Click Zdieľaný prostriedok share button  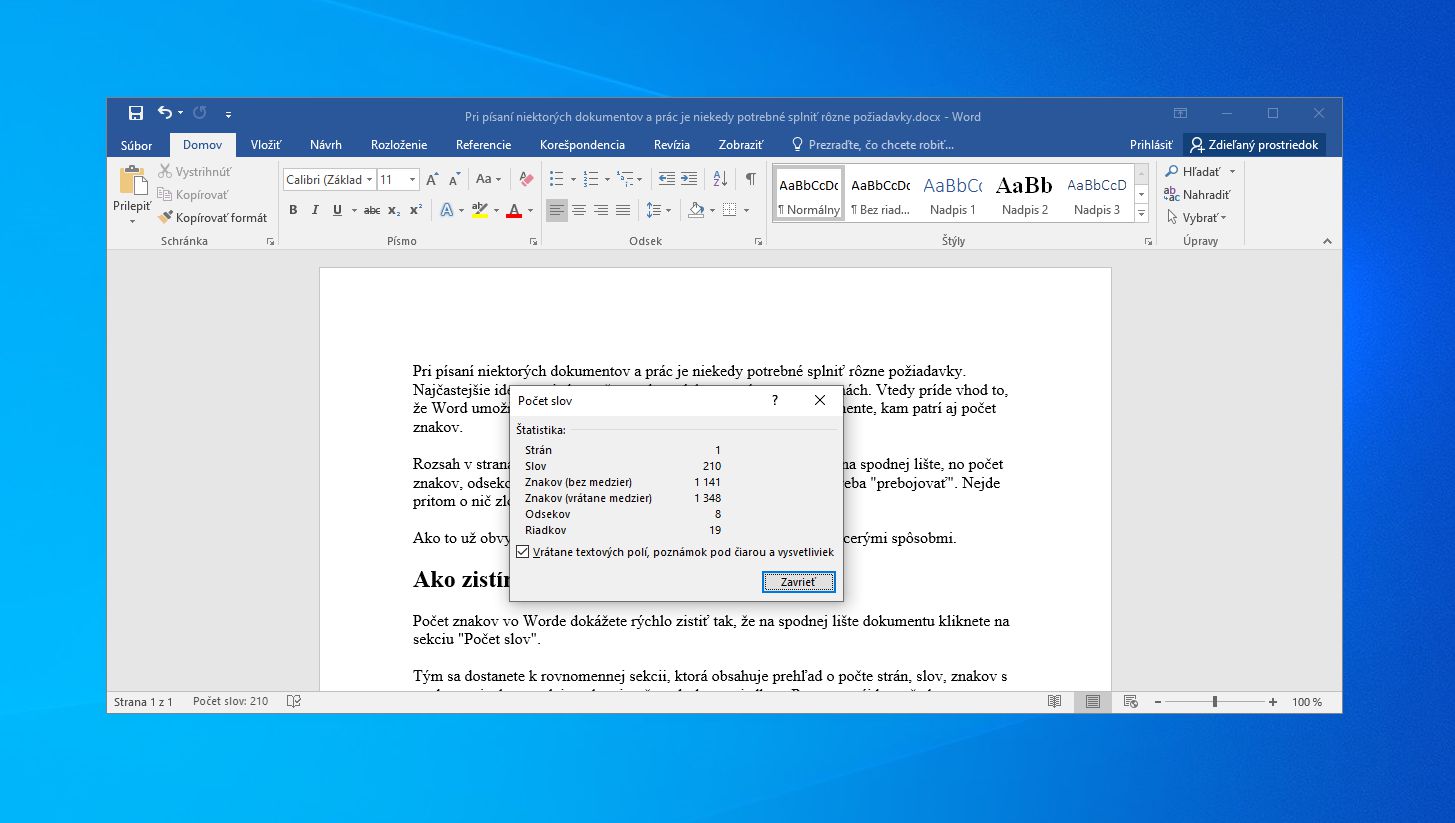tap(1254, 145)
